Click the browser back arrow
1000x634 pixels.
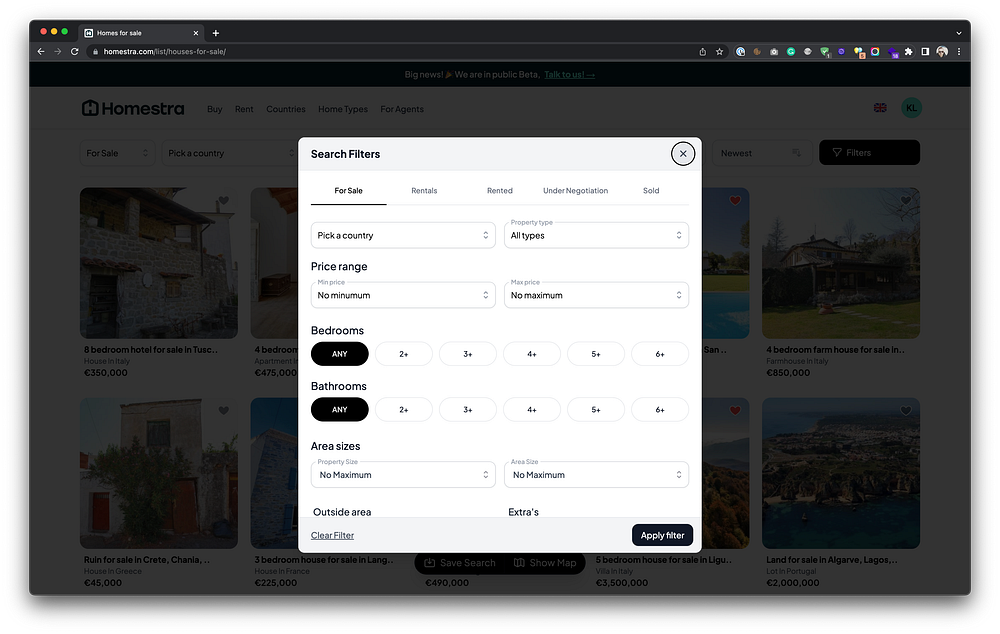[41, 52]
